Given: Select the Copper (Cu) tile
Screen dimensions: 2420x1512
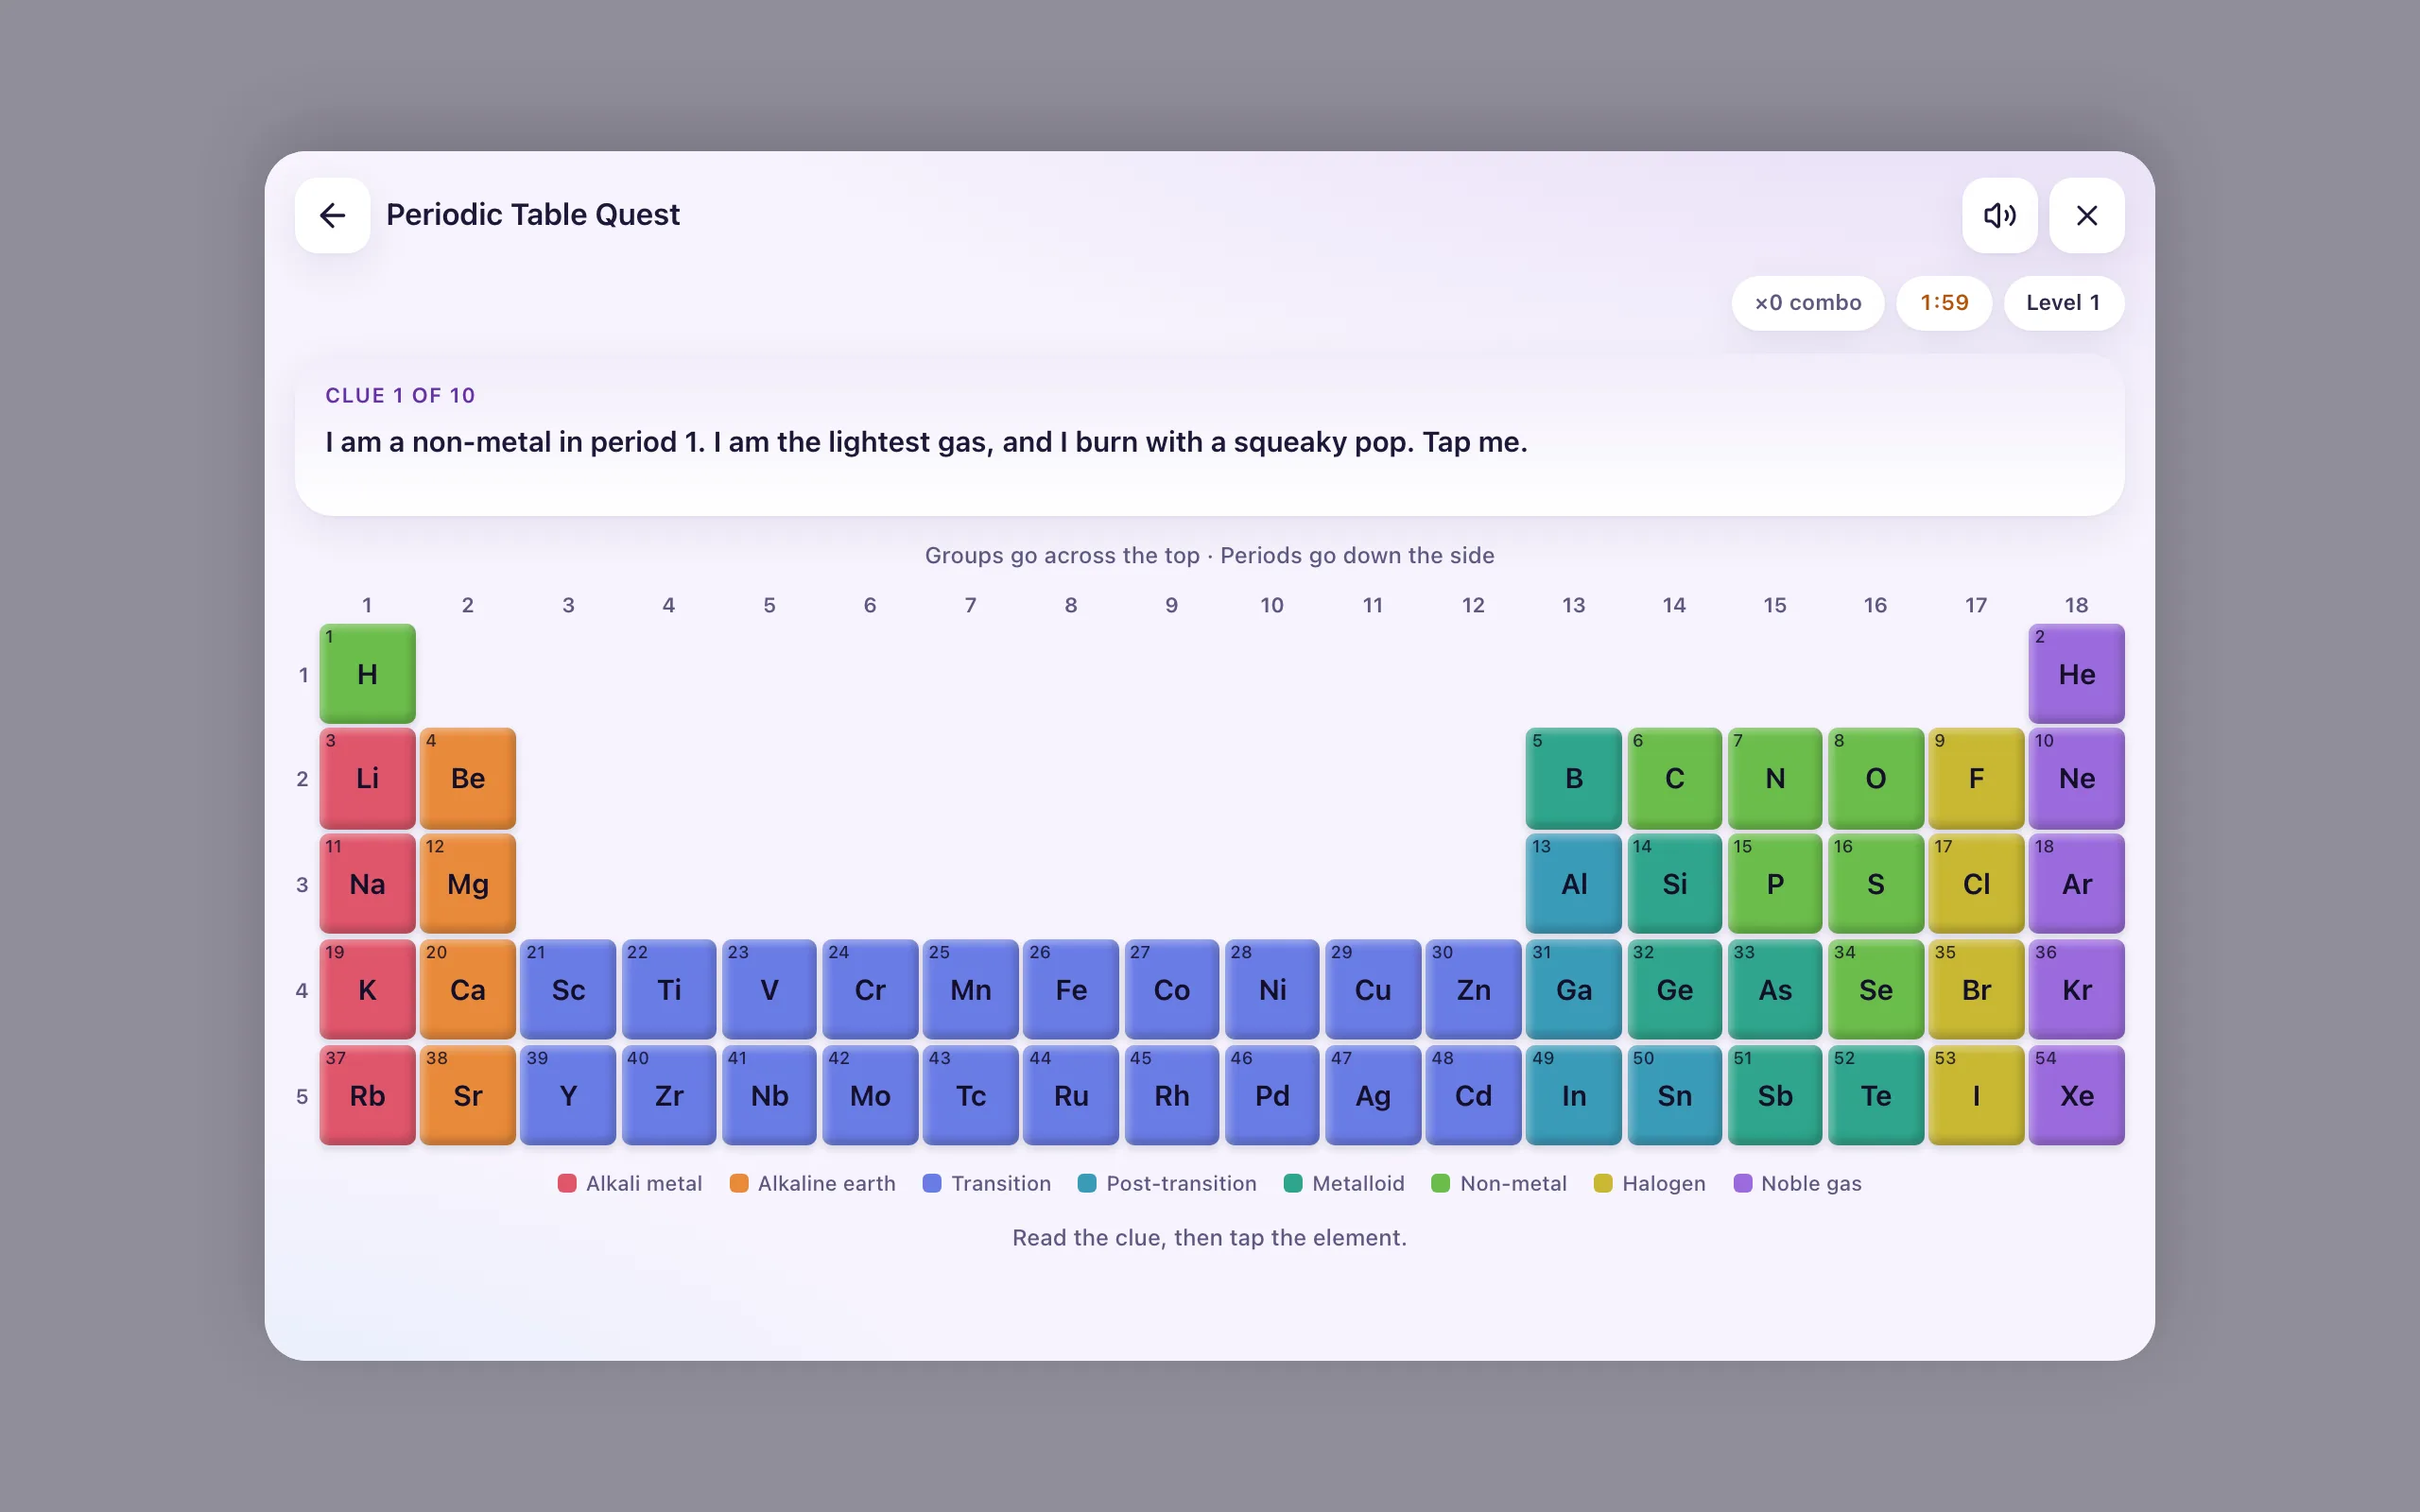Looking at the screenshot, I should point(1372,989).
